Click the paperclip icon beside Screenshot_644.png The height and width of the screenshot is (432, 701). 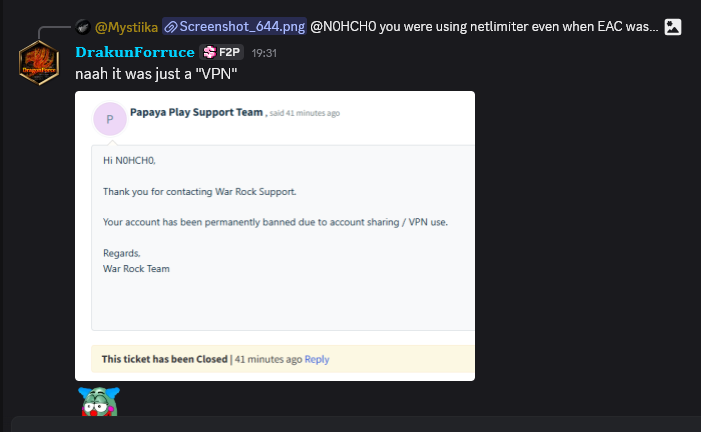[x=170, y=27]
